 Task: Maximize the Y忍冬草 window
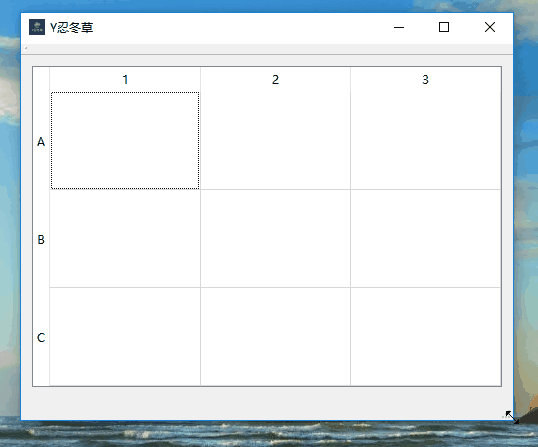[x=444, y=27]
